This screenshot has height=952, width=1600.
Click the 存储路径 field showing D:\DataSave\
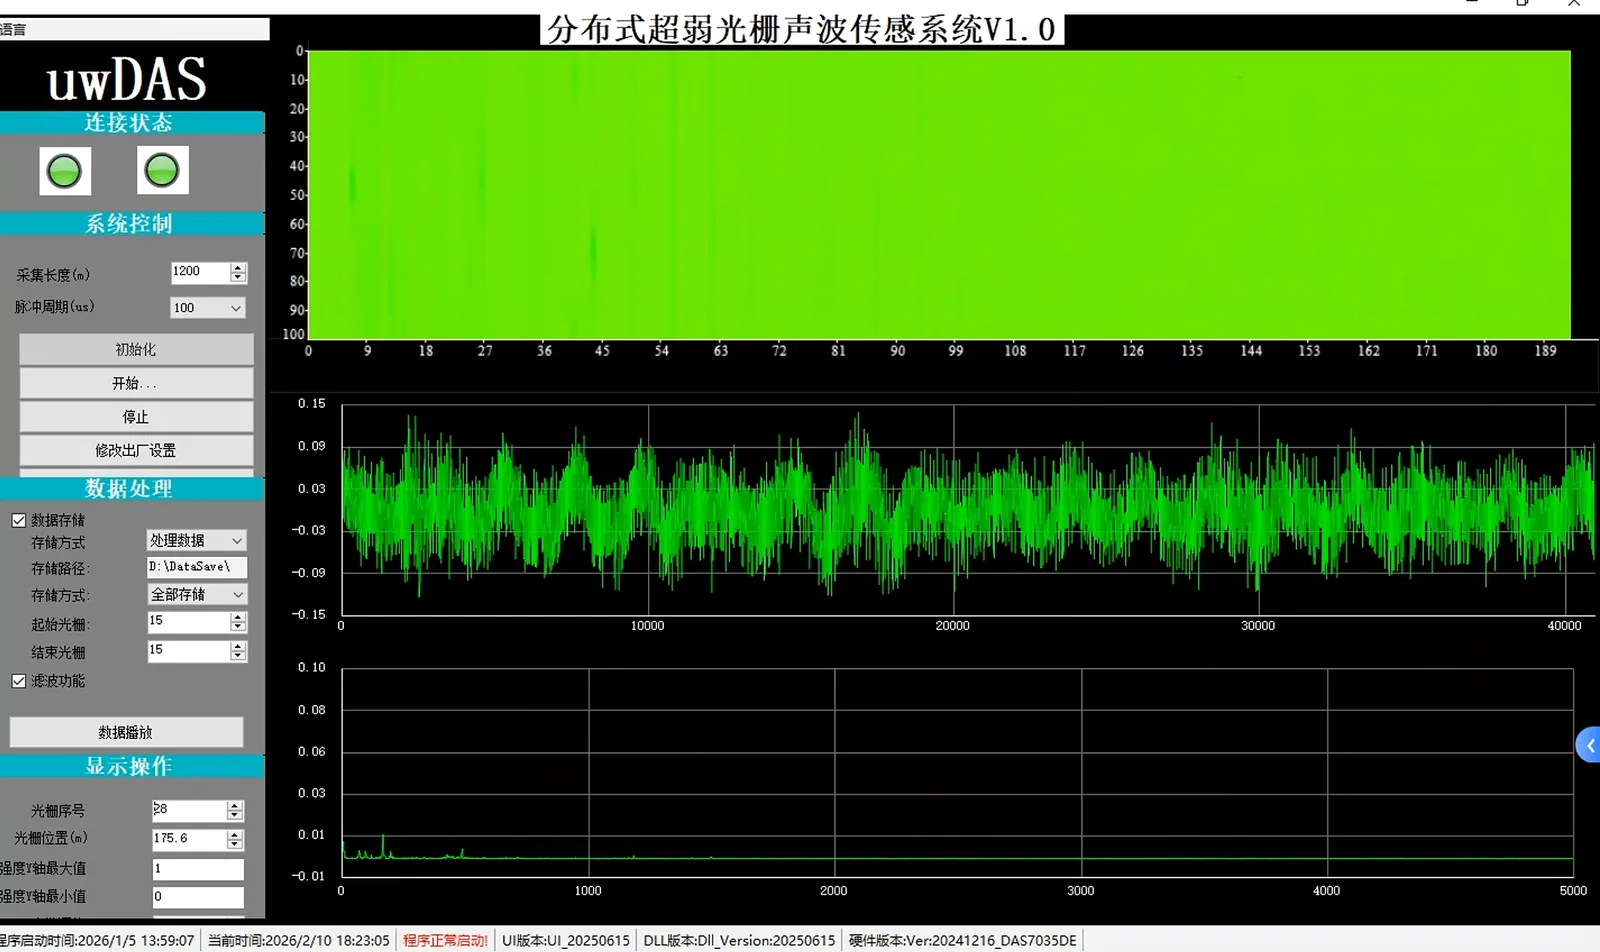[197, 567]
